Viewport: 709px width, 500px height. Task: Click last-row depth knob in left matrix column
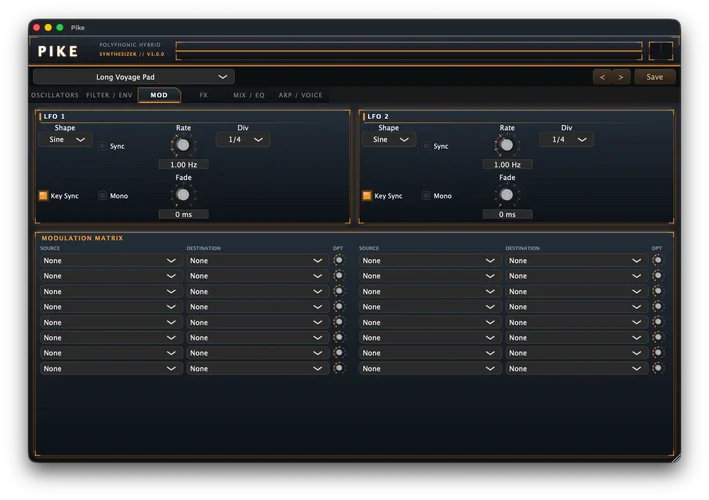click(339, 368)
